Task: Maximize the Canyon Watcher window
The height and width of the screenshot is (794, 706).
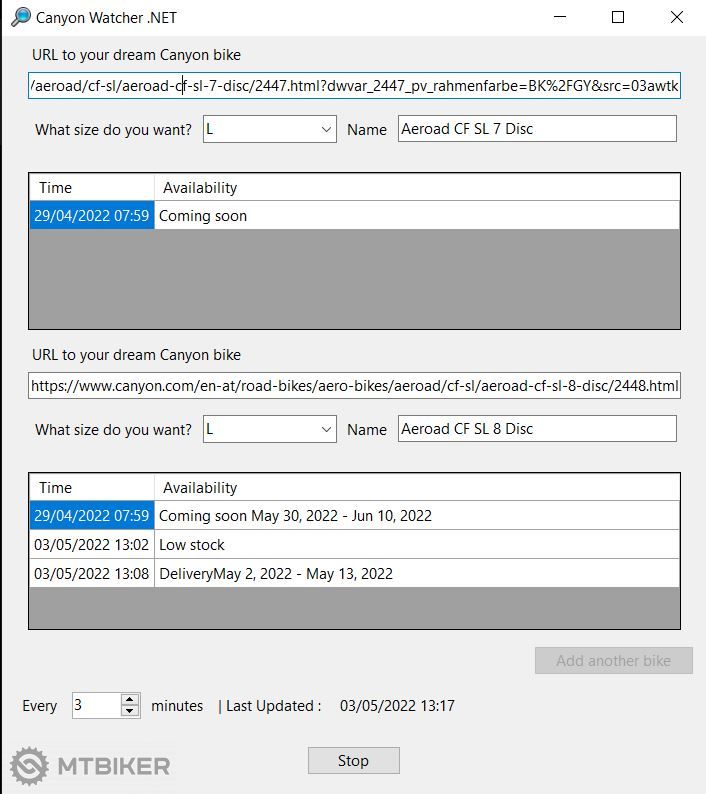Action: point(618,17)
